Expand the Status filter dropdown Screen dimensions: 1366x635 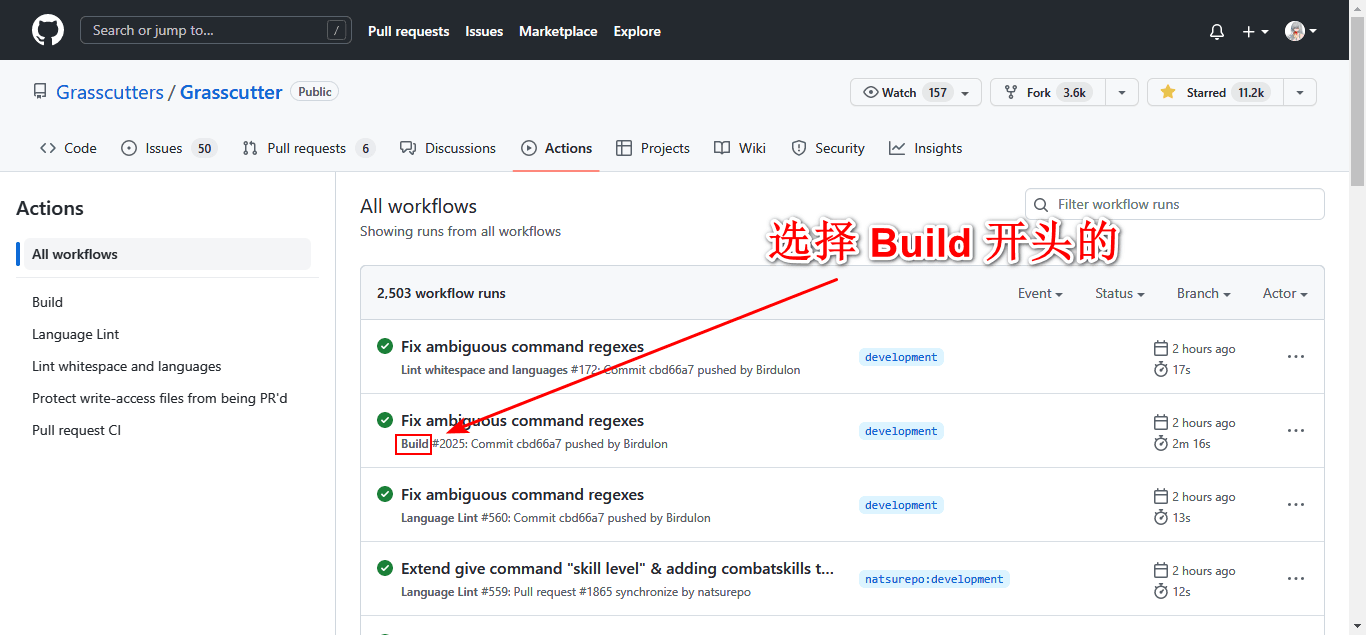[1119, 293]
